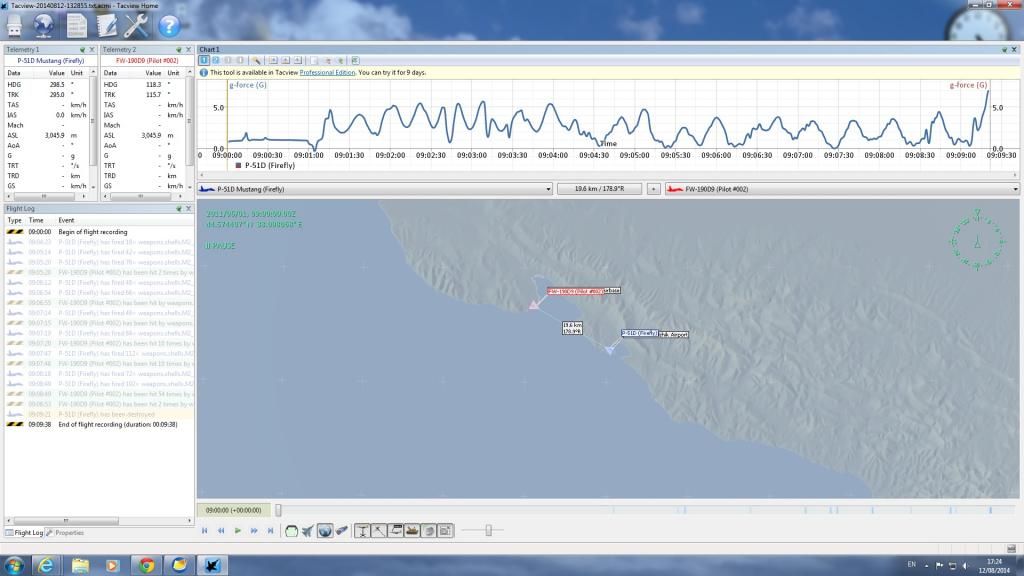Image resolution: width=1024 pixels, height=576 pixels.
Task: Click the aircraft view icon in bottom toolbar
Action: point(308,530)
